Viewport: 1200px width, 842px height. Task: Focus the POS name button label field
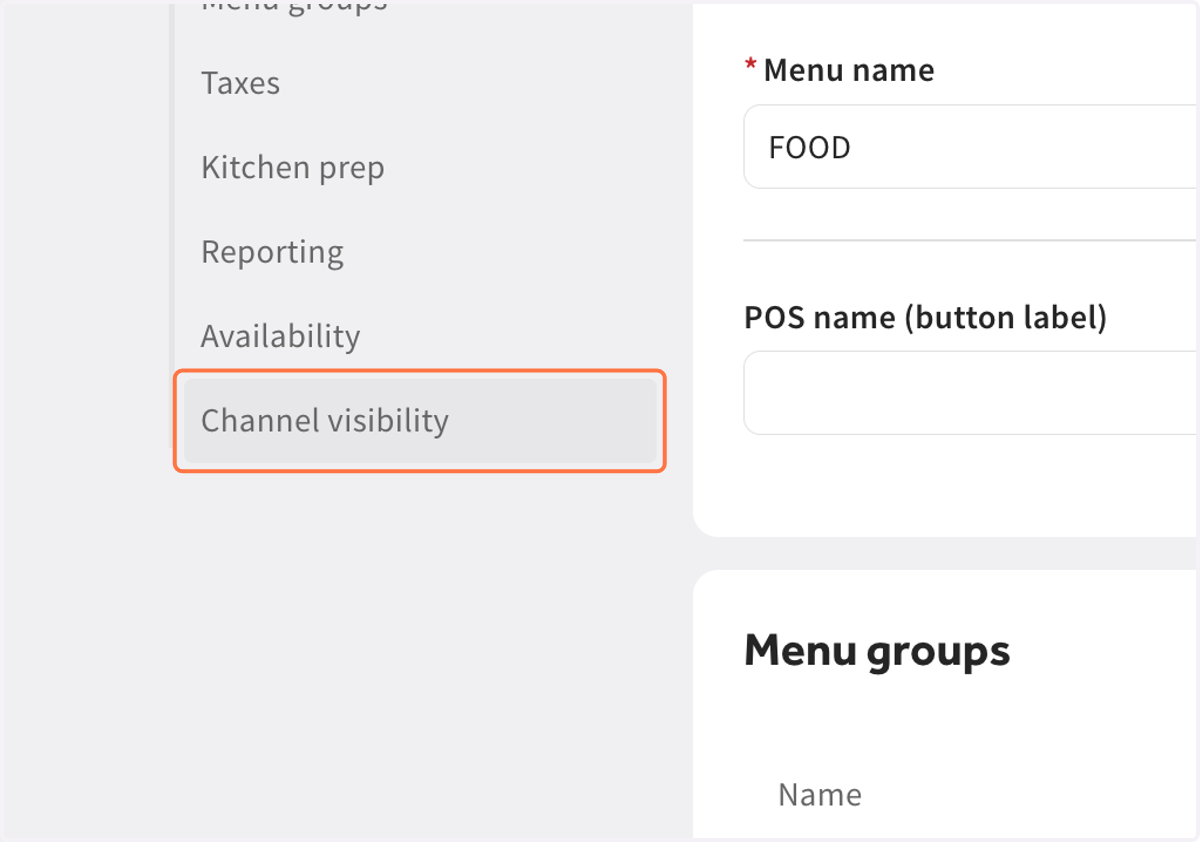pyautogui.click(x=971, y=393)
